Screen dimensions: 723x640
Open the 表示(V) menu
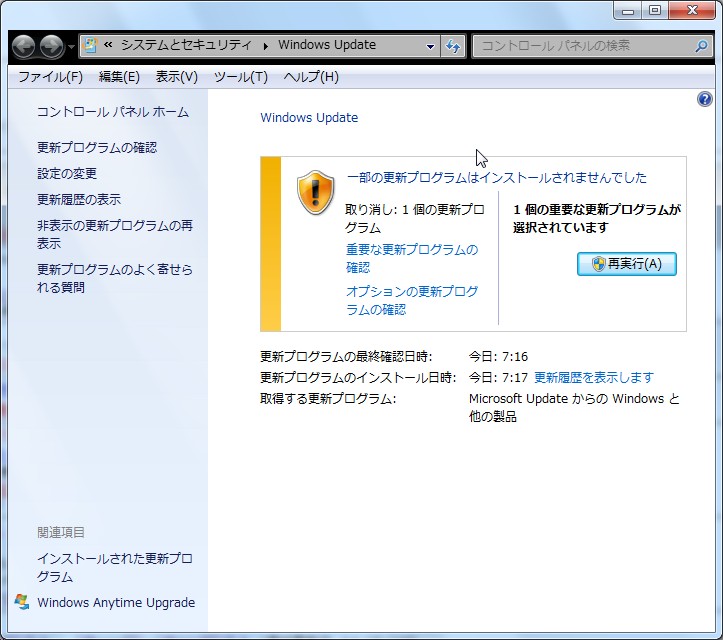[177, 77]
